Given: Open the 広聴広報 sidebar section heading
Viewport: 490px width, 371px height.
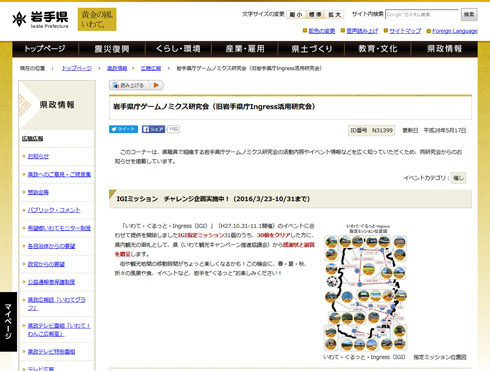Looking at the screenshot, I should (32, 139).
